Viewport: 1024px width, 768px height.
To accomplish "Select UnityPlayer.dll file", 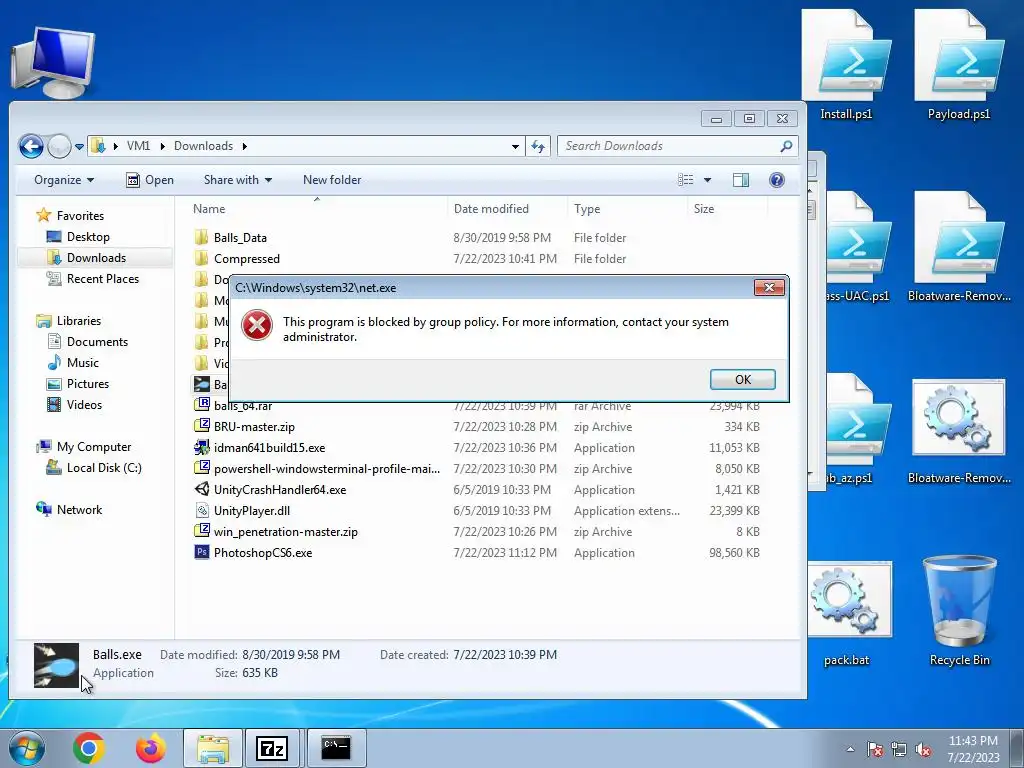I will [251, 510].
